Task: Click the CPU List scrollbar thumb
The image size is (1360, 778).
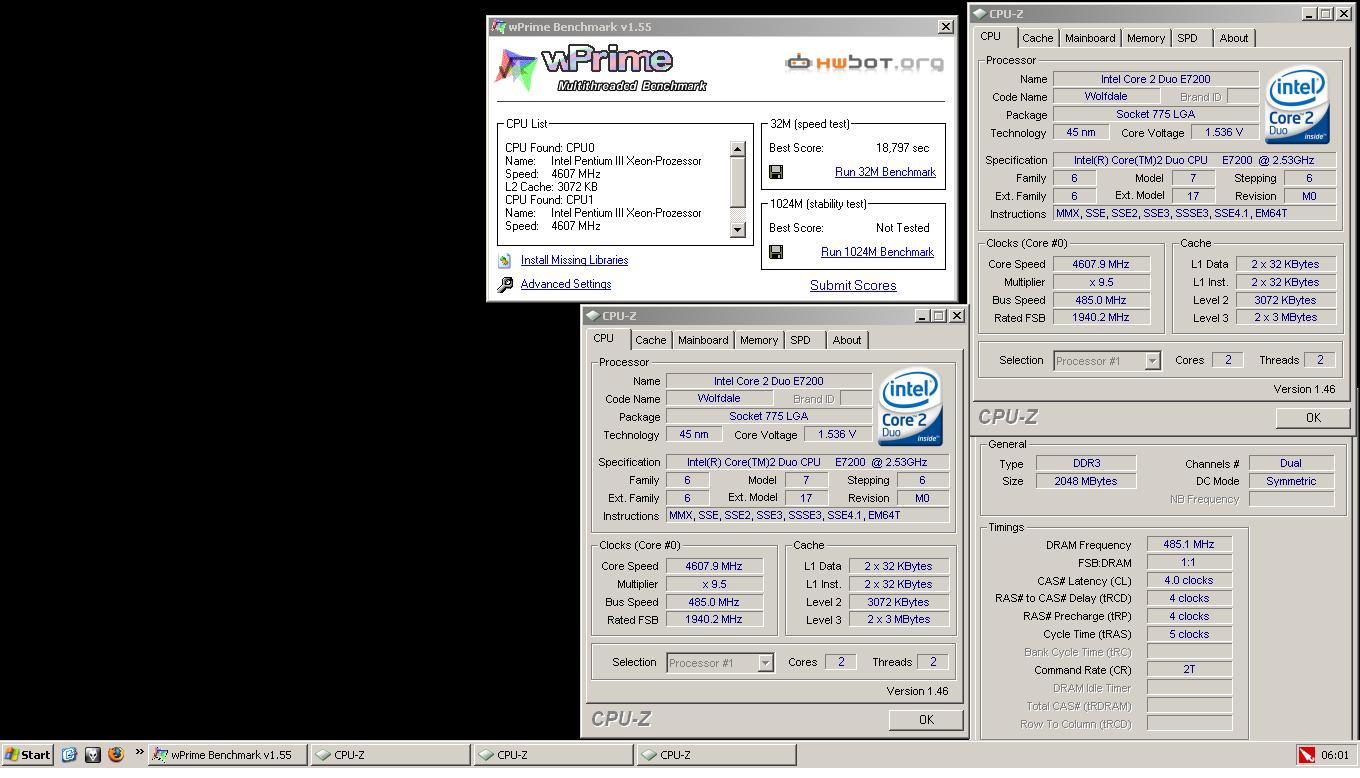Action: 738,182
